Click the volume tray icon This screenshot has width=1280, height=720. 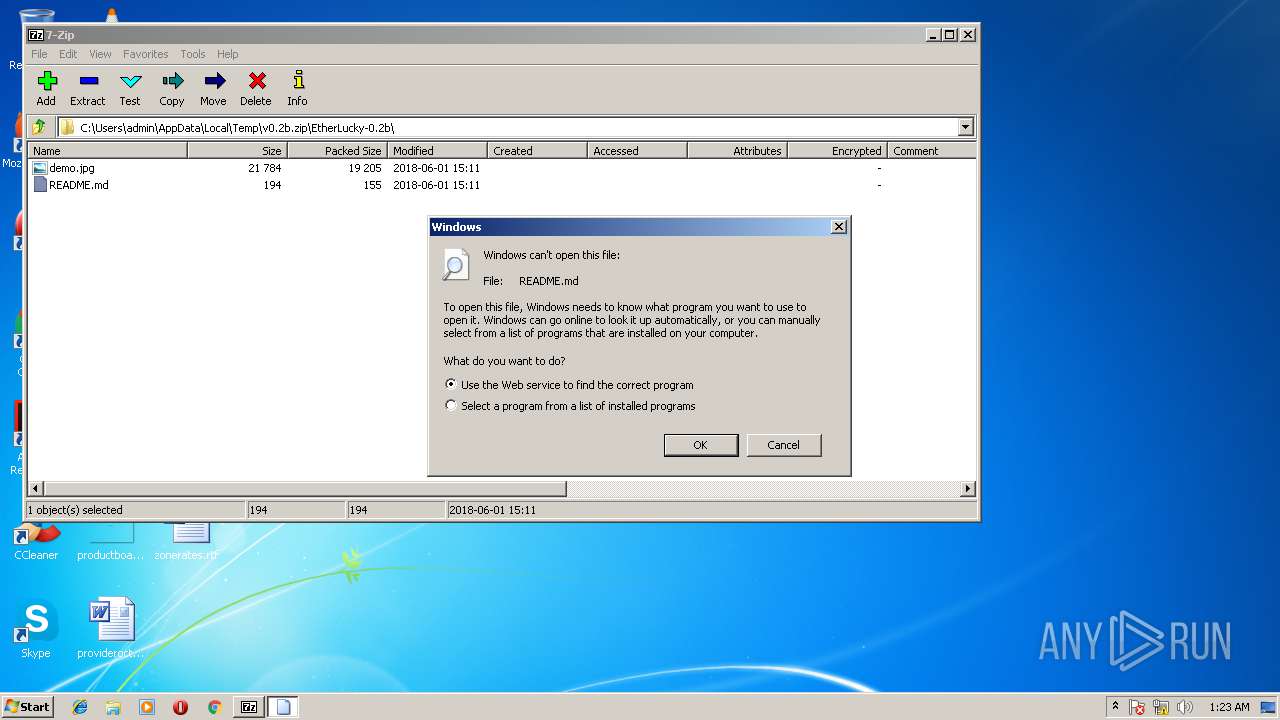1185,707
